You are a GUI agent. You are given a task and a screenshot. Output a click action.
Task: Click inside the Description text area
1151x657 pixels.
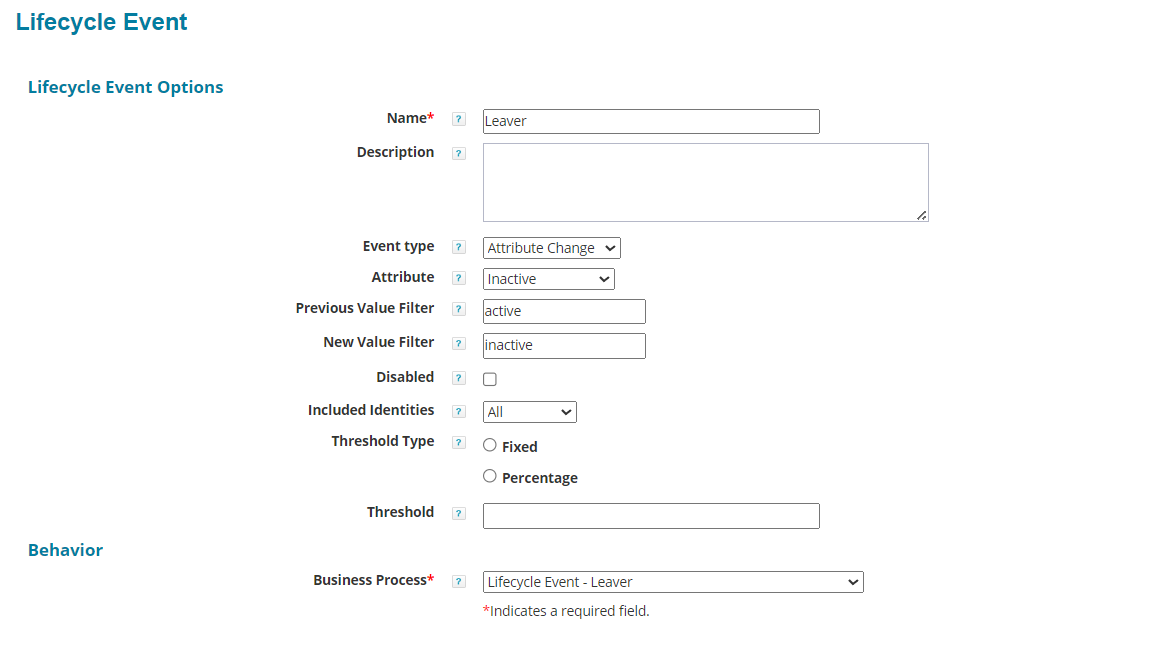(705, 182)
